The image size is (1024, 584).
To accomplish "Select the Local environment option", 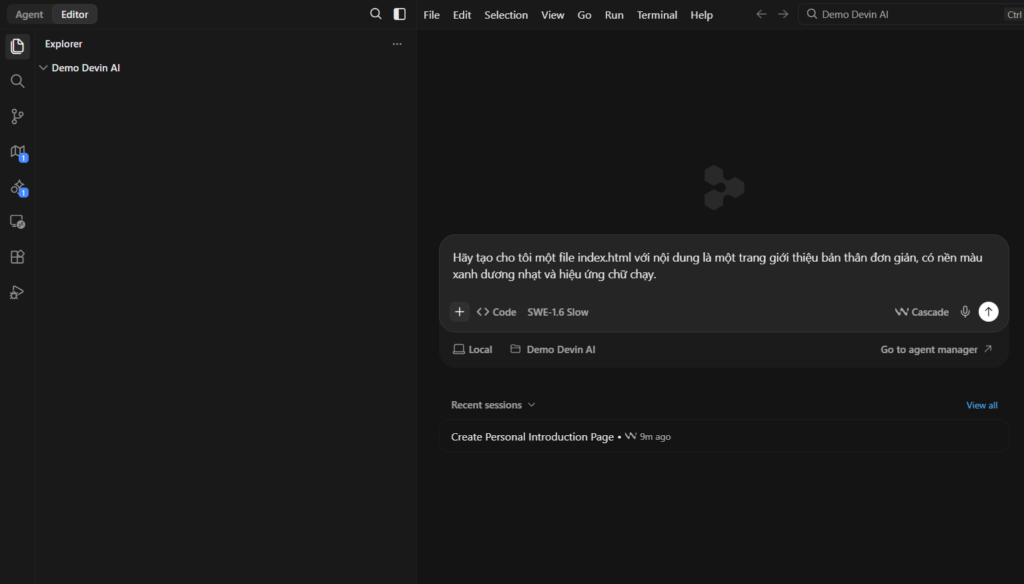I will click(473, 349).
